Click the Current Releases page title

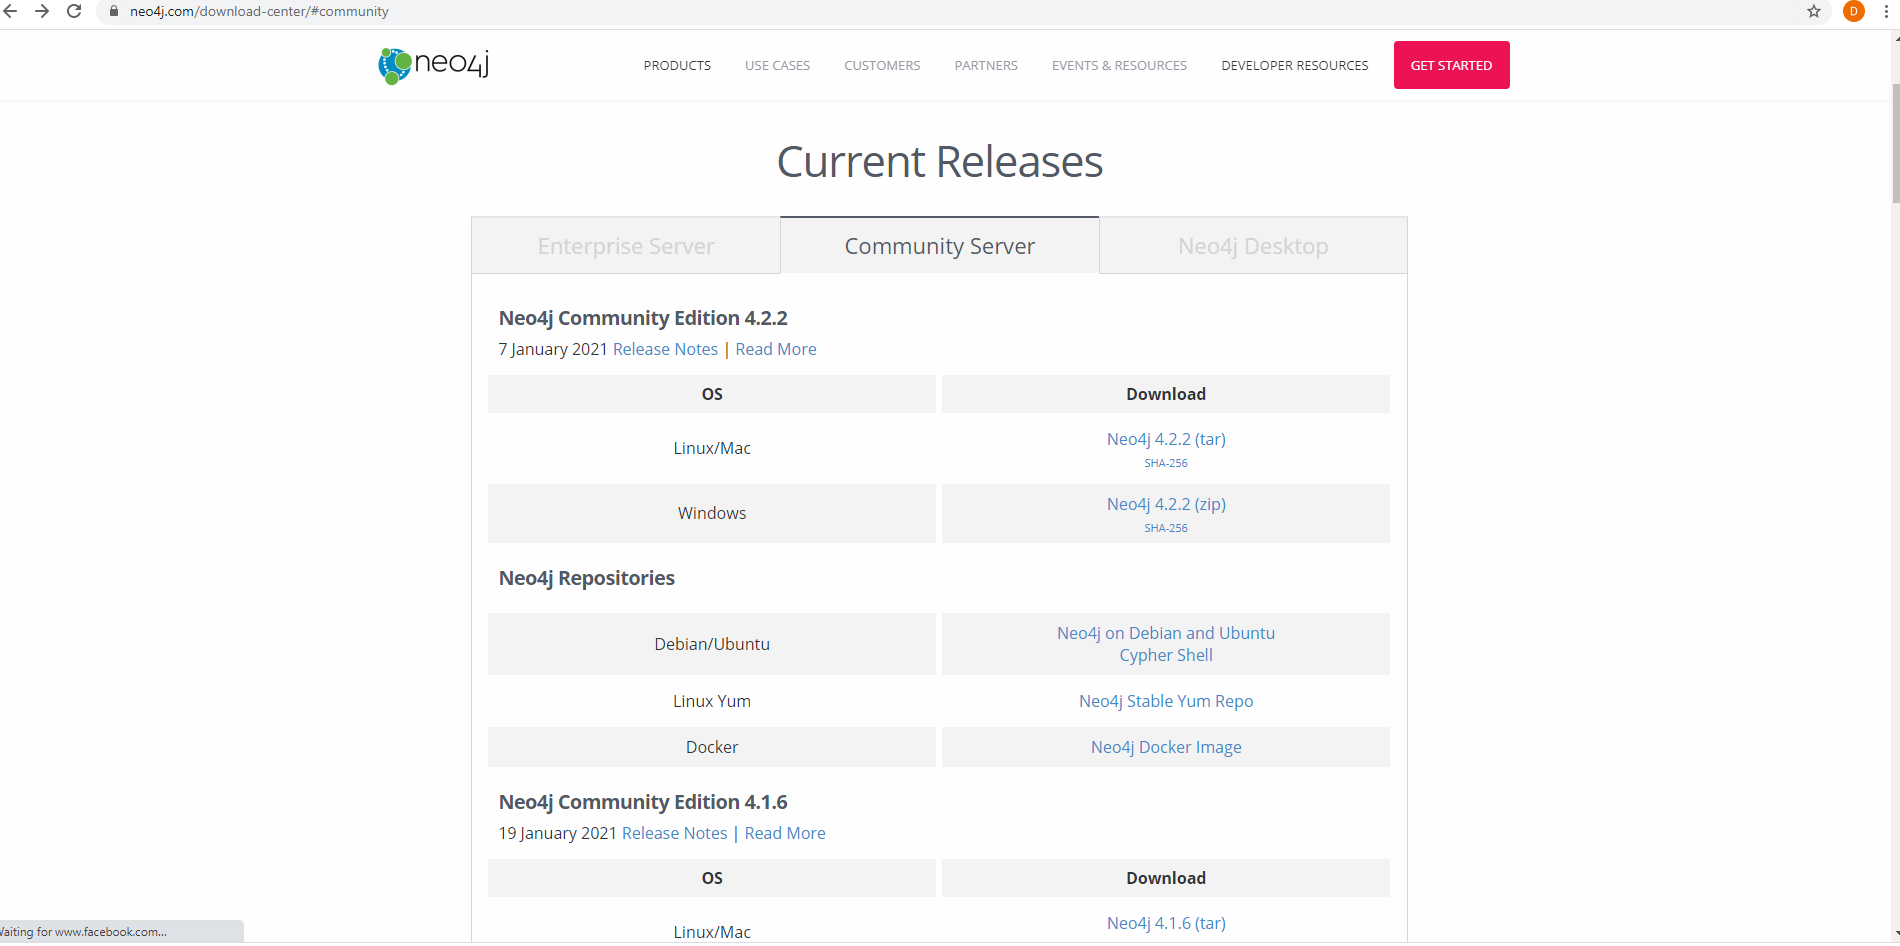[x=940, y=162]
